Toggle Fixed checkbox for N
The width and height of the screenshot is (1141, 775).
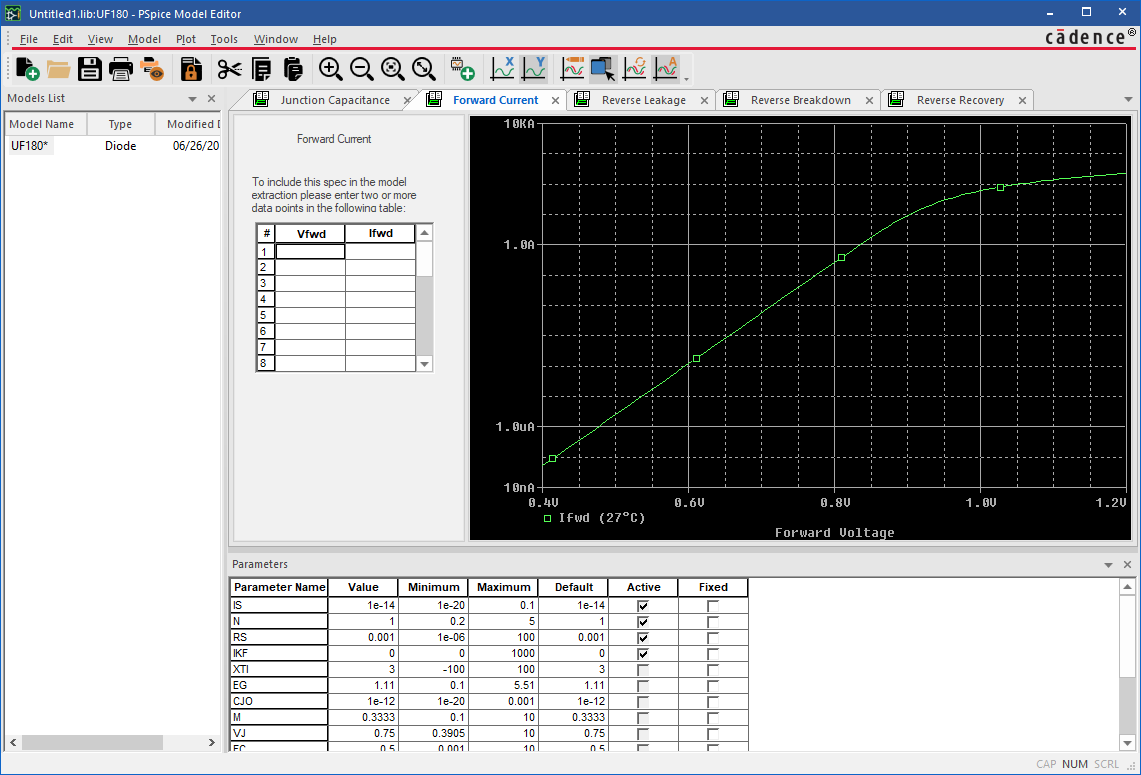712,621
